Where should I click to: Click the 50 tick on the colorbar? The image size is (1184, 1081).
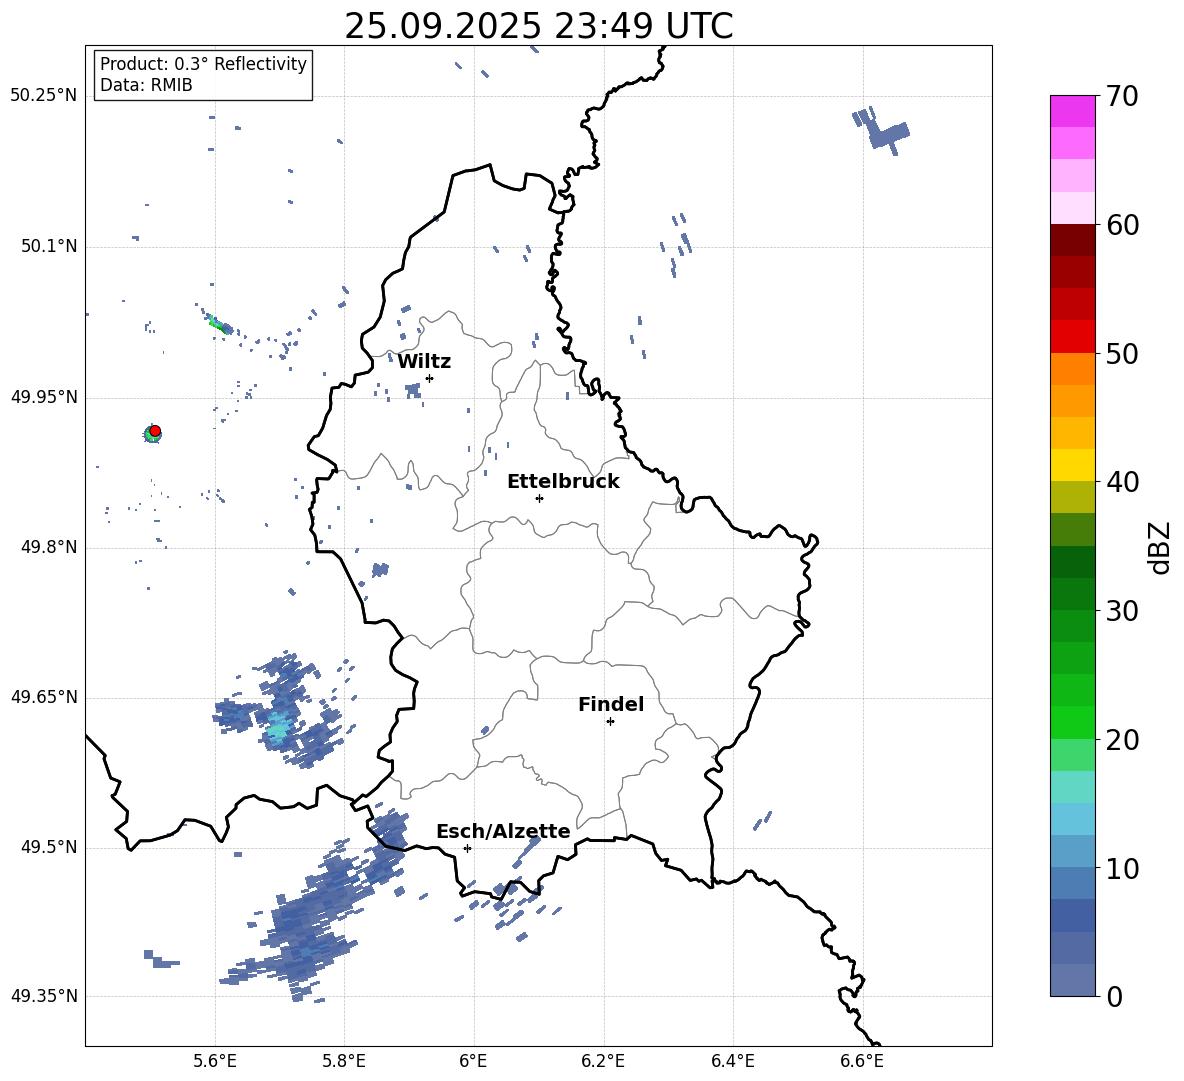(x=1122, y=354)
